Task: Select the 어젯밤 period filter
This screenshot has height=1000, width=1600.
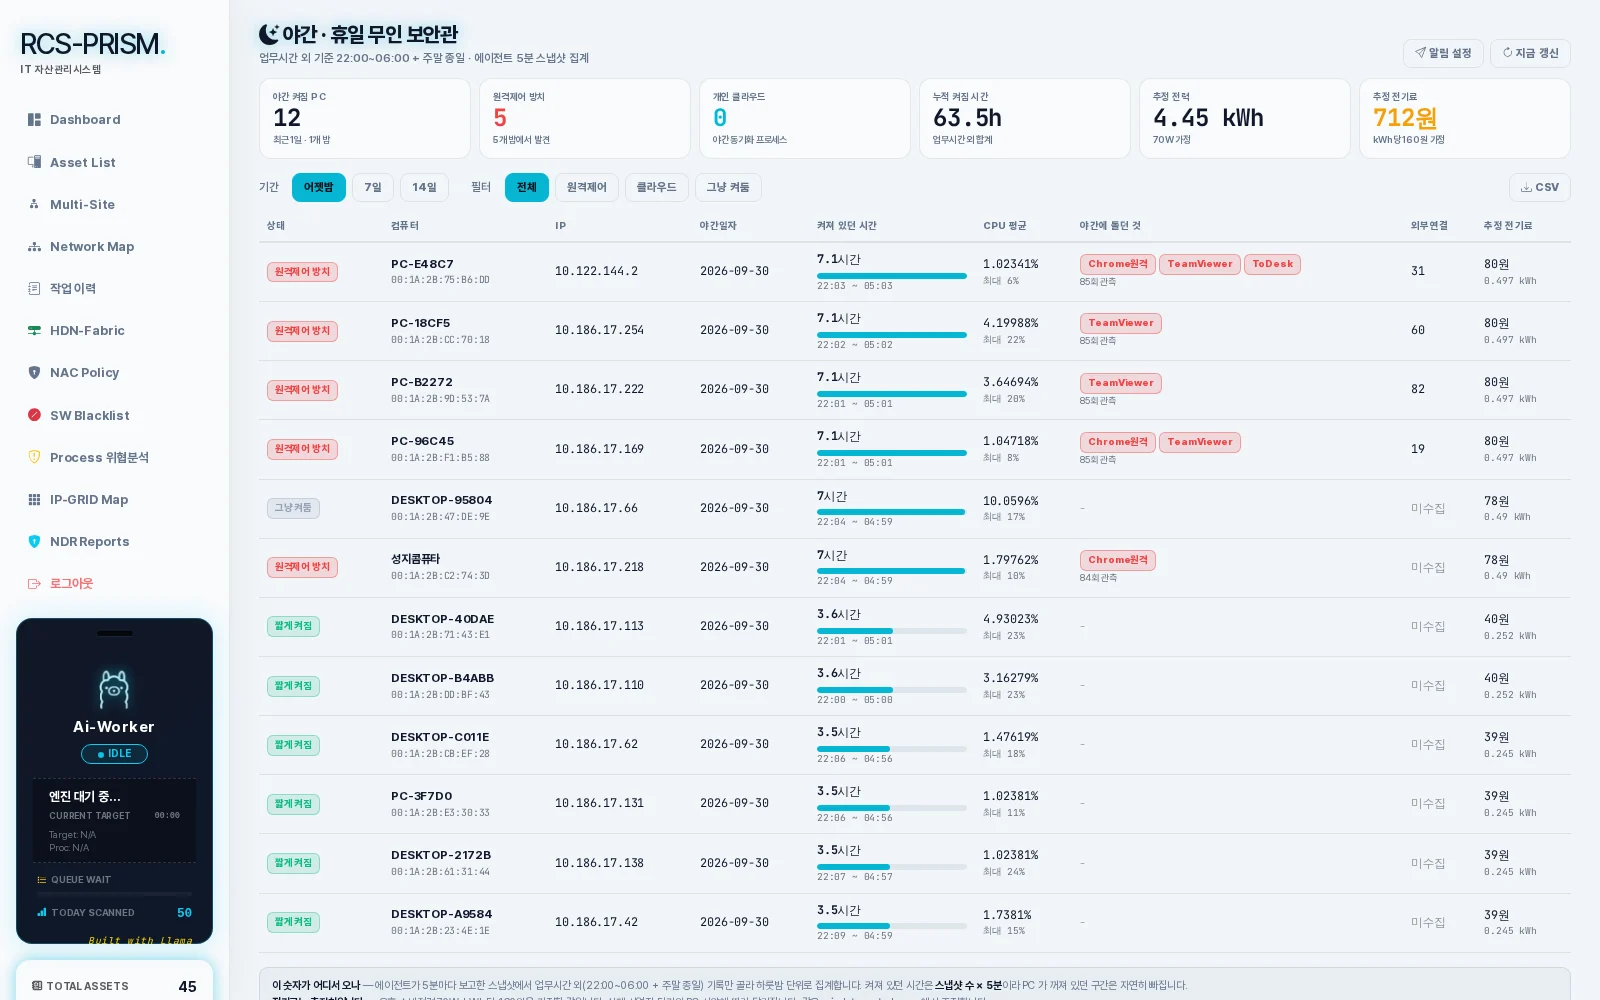Action: (x=319, y=187)
